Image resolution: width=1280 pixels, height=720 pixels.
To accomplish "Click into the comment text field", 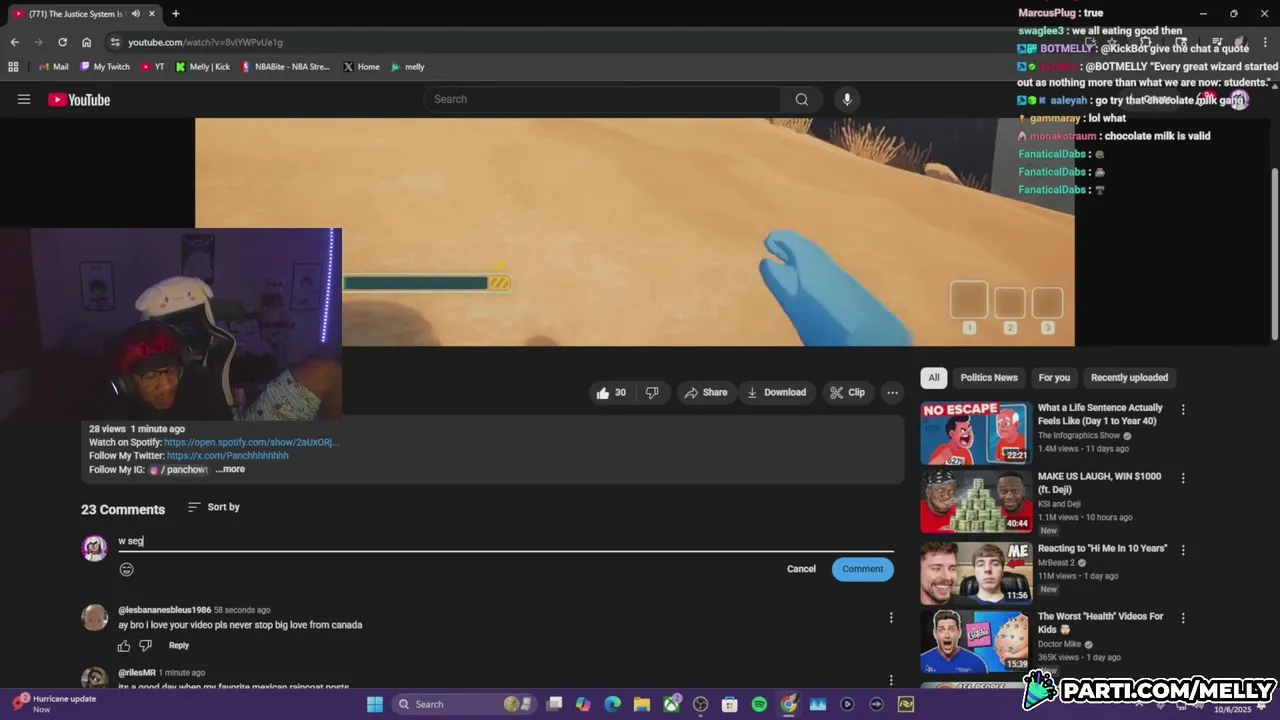I will point(505,541).
